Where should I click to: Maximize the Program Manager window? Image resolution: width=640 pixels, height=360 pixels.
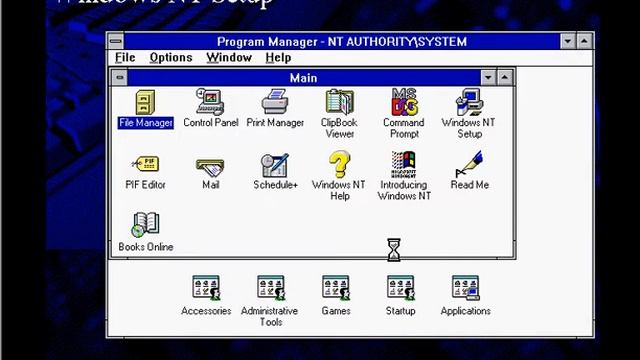tap(584, 41)
